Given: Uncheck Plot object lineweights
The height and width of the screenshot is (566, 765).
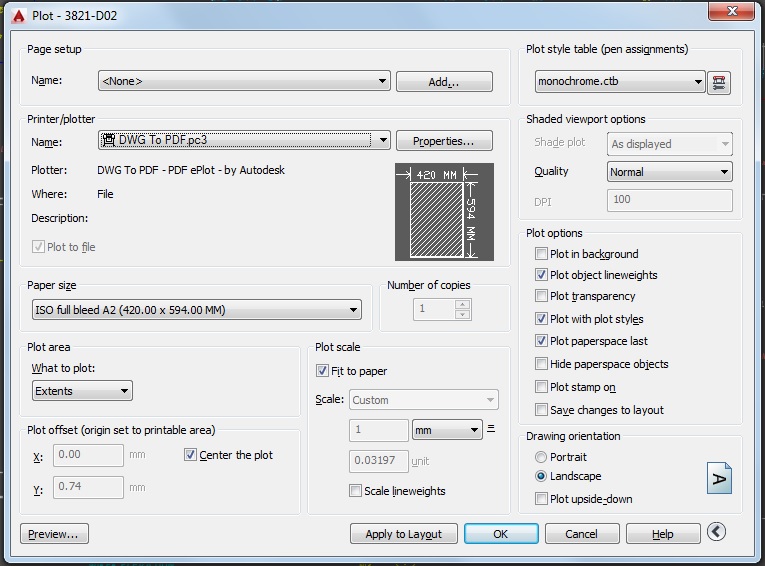Looking at the screenshot, I should (541, 275).
